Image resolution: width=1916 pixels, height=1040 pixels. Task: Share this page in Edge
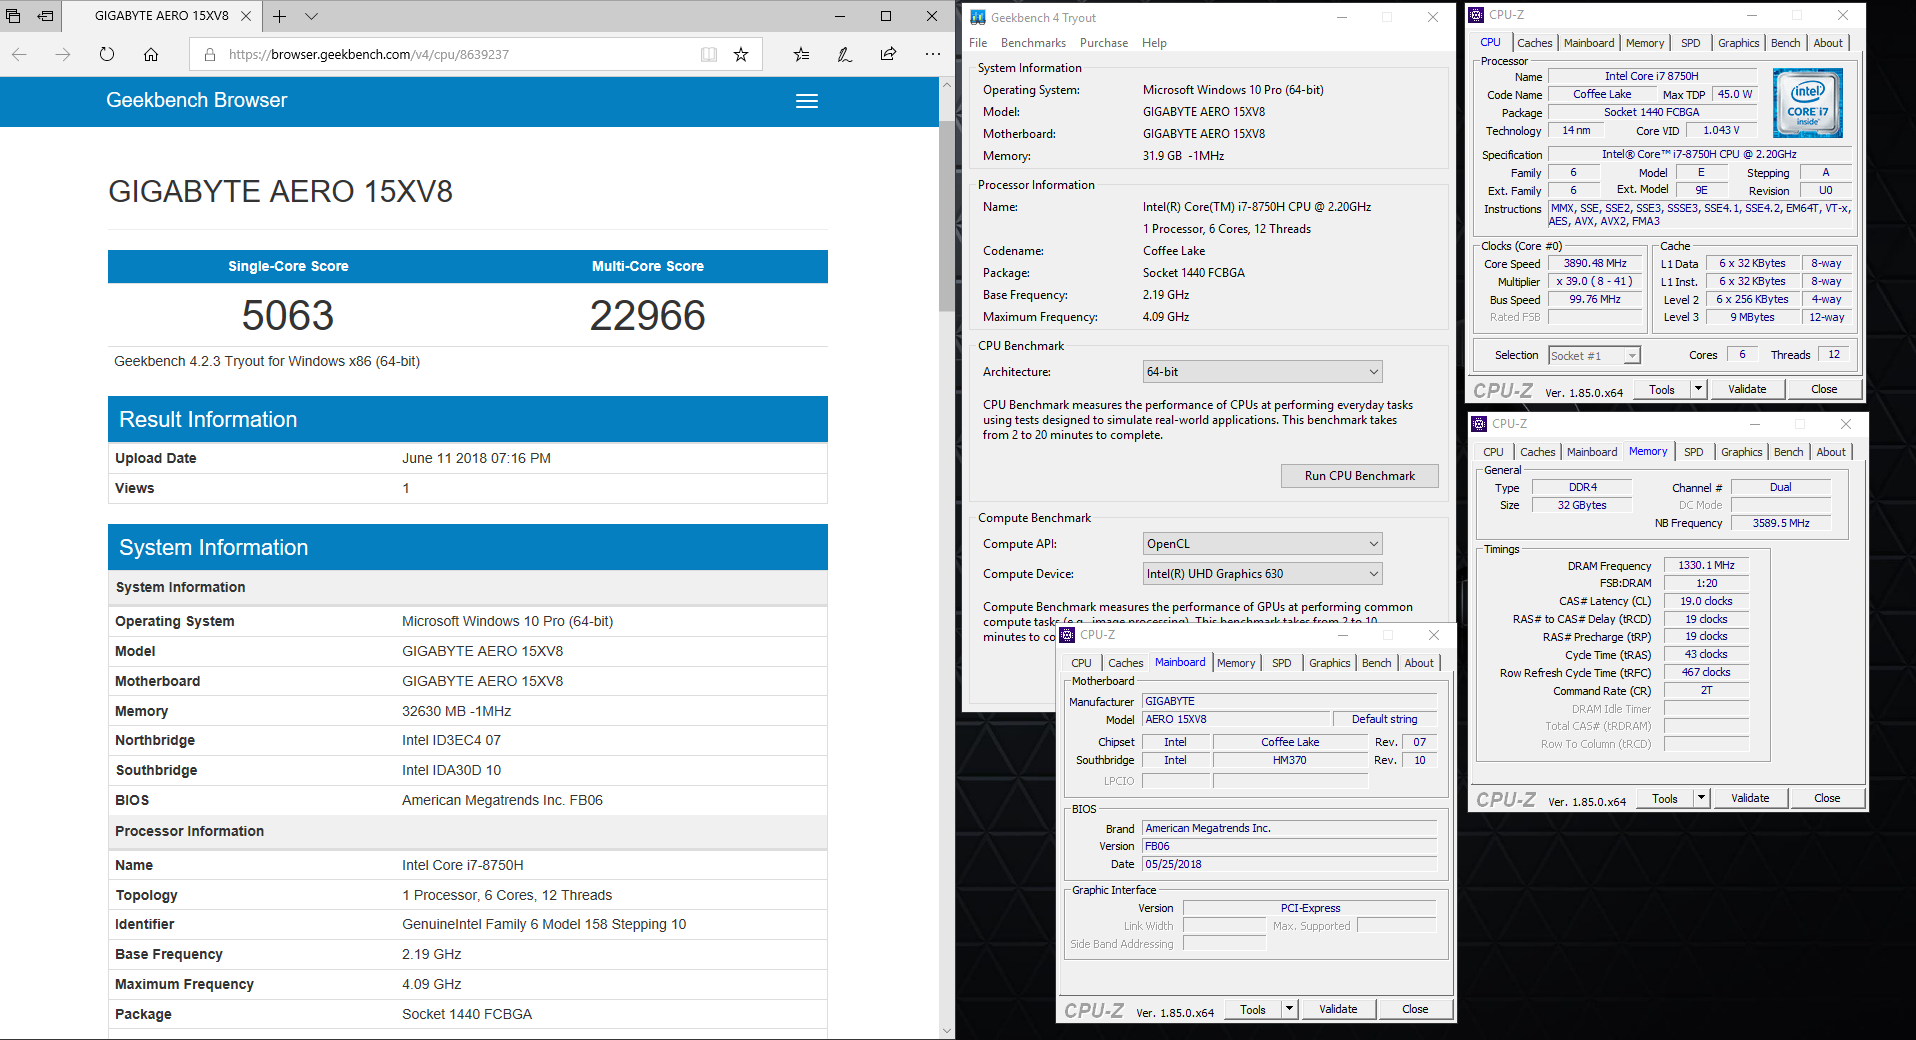[888, 54]
